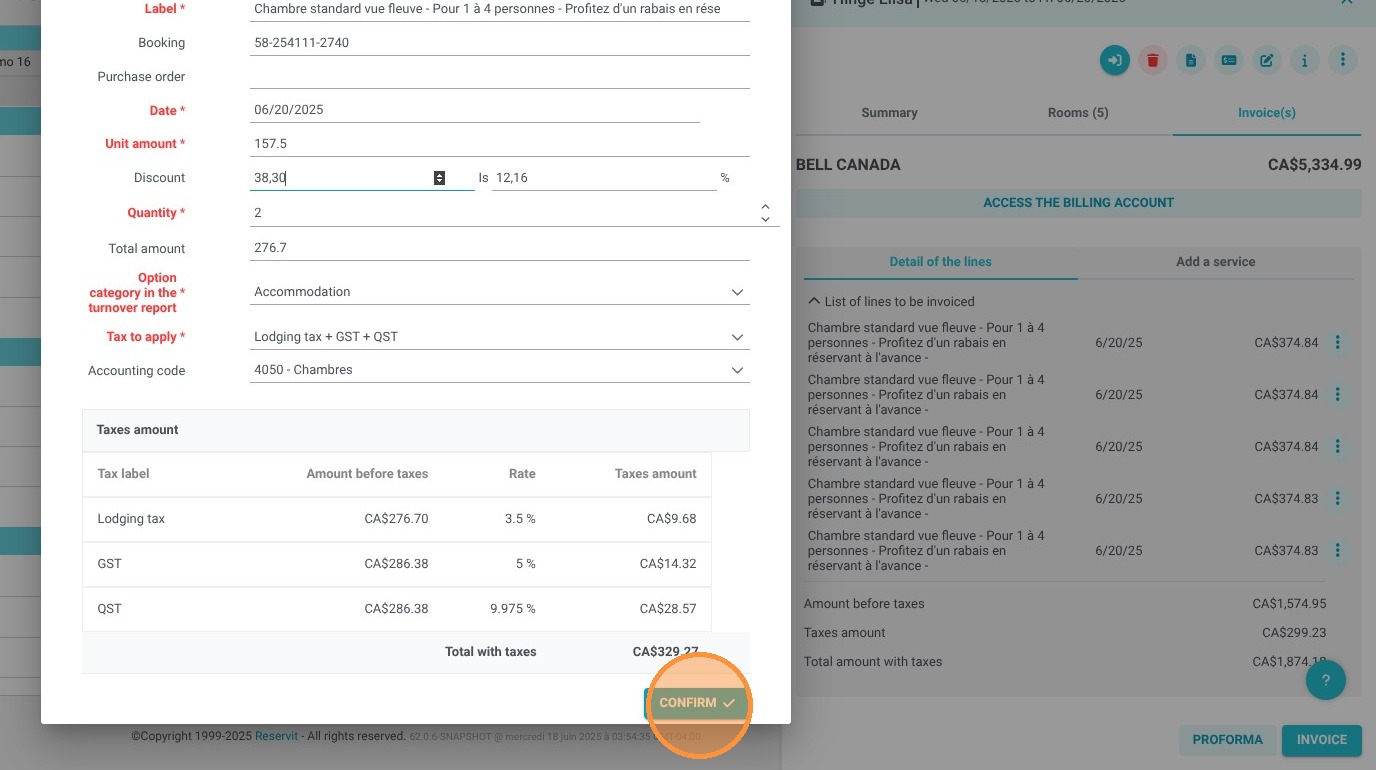Click the CA$276.70 amount before taxes
Image resolution: width=1376 pixels, height=770 pixels.
396,519
